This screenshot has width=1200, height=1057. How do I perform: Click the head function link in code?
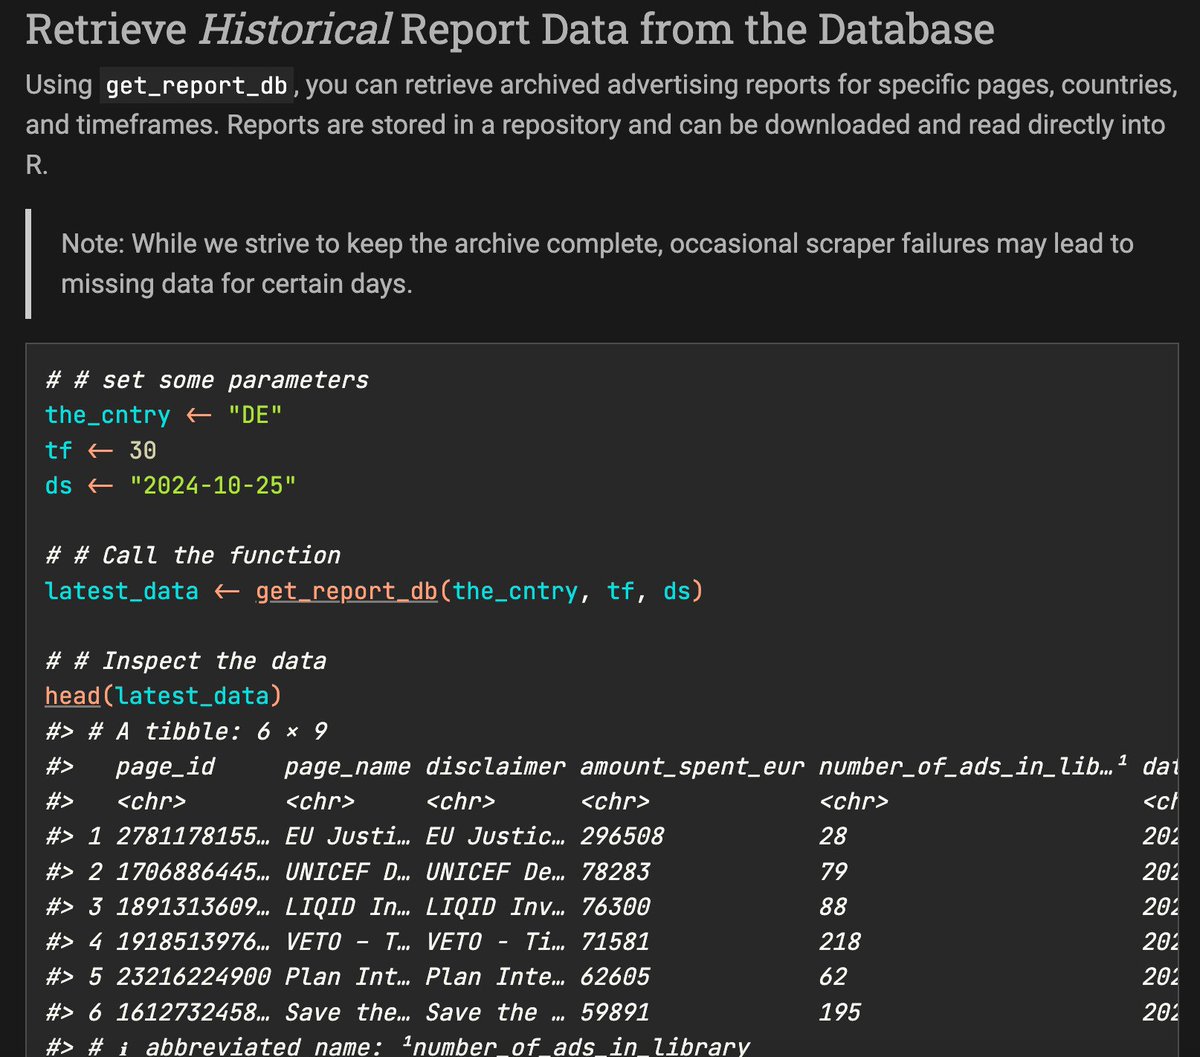(73, 696)
